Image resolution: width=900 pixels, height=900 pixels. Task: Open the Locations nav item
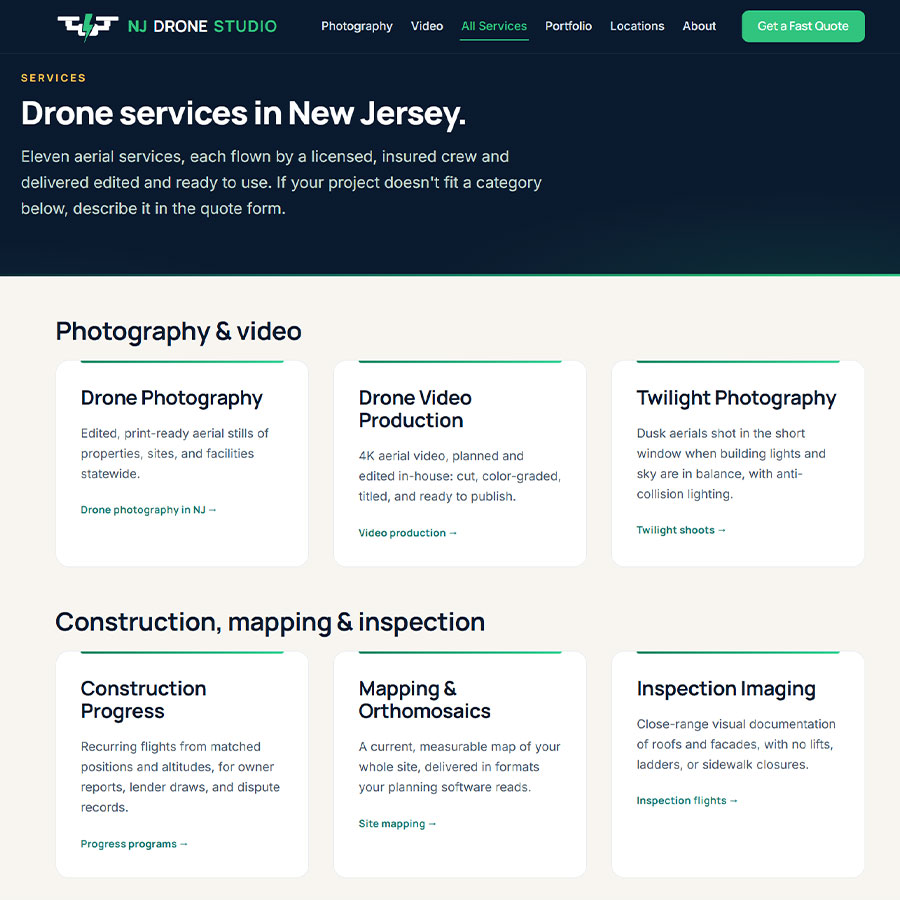click(637, 26)
